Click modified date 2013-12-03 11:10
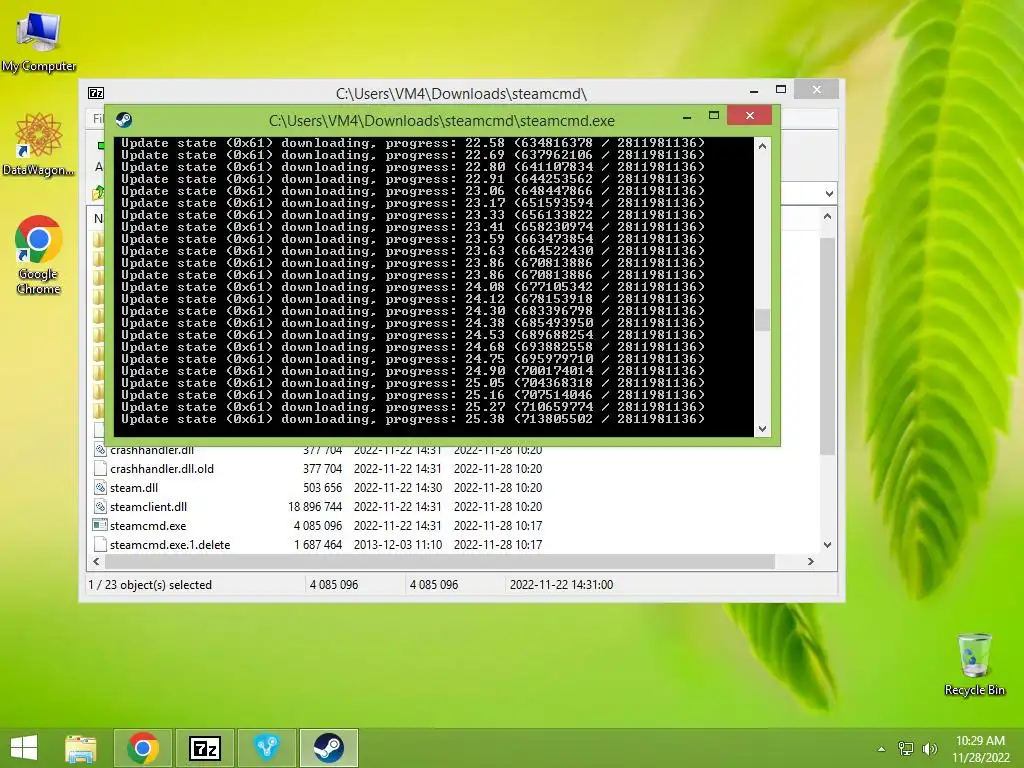Screen dimensions: 1024x768 pyautogui.click(x=398, y=545)
